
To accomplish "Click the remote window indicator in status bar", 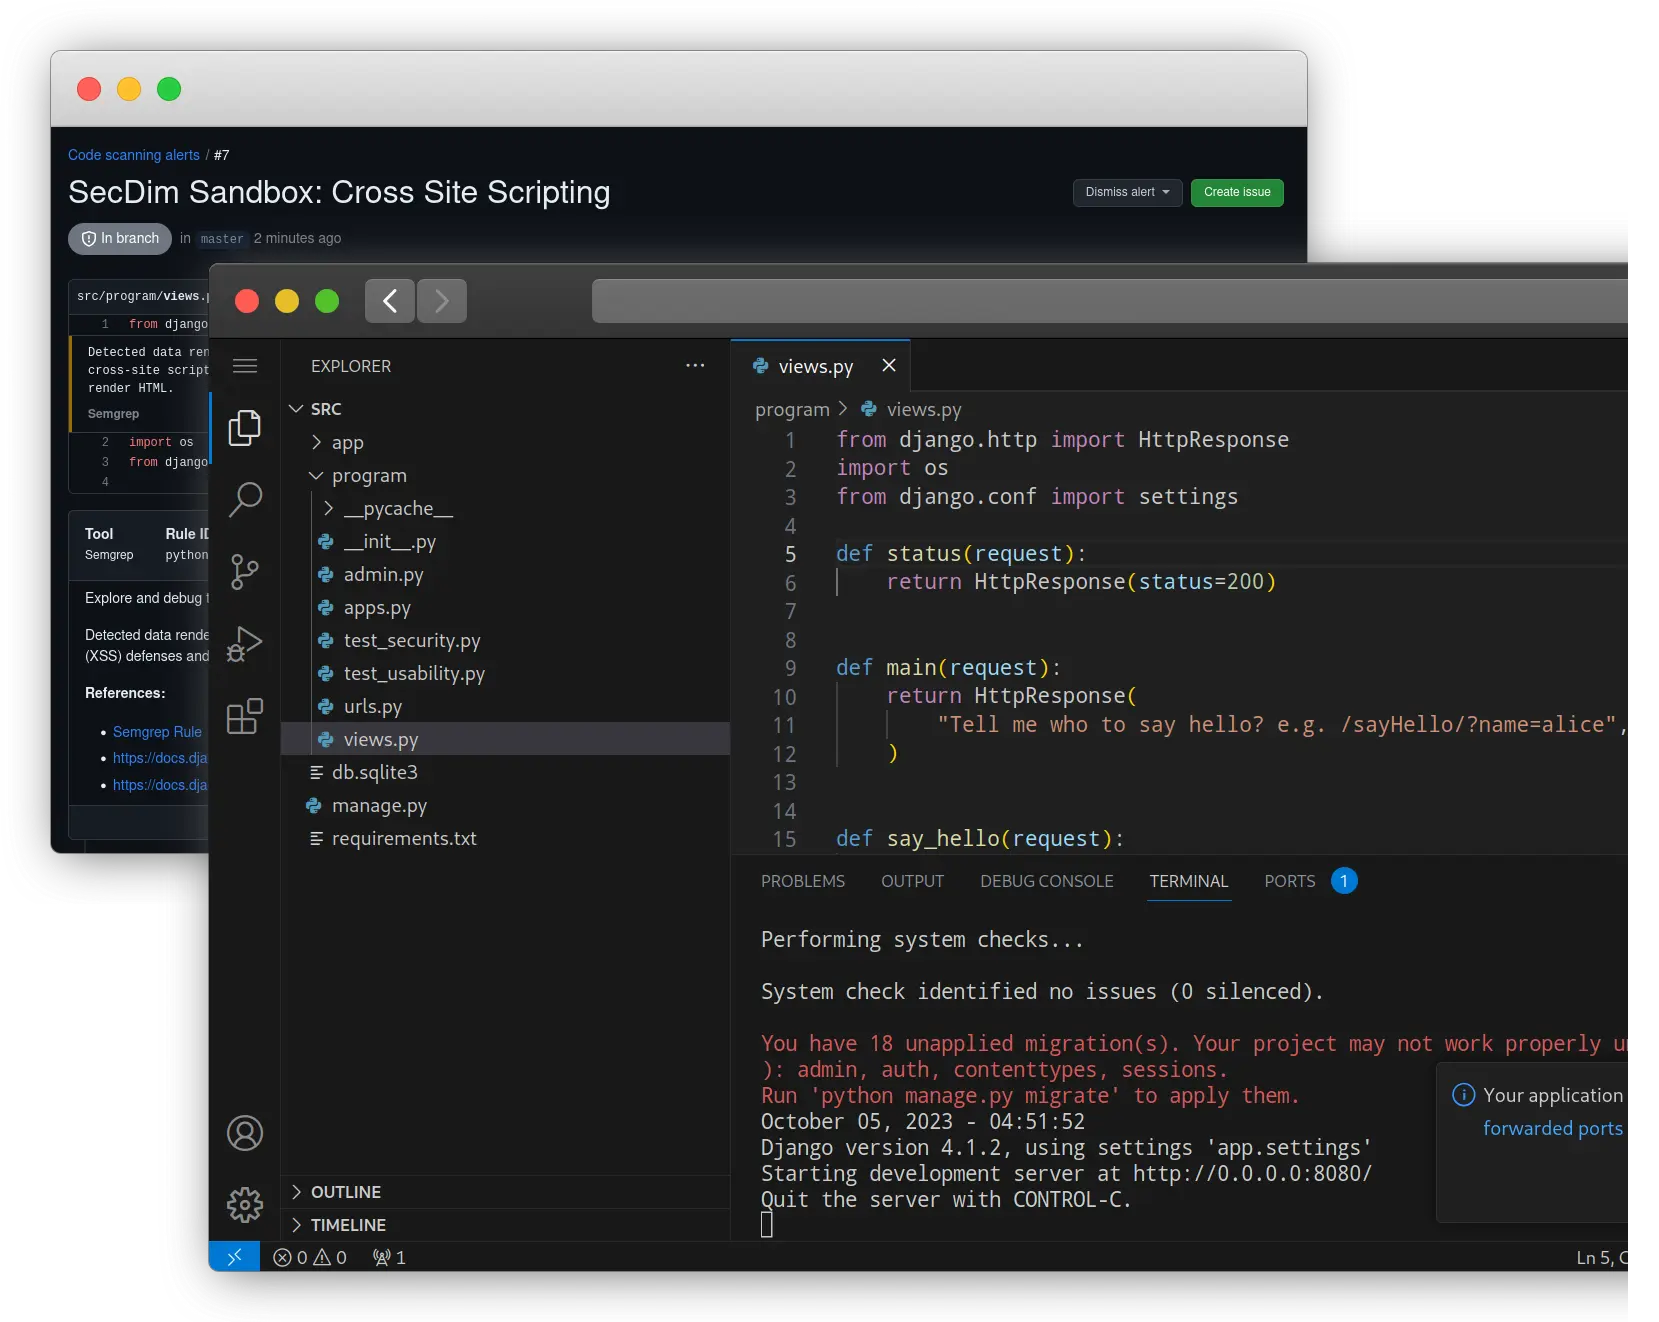I will (234, 1257).
